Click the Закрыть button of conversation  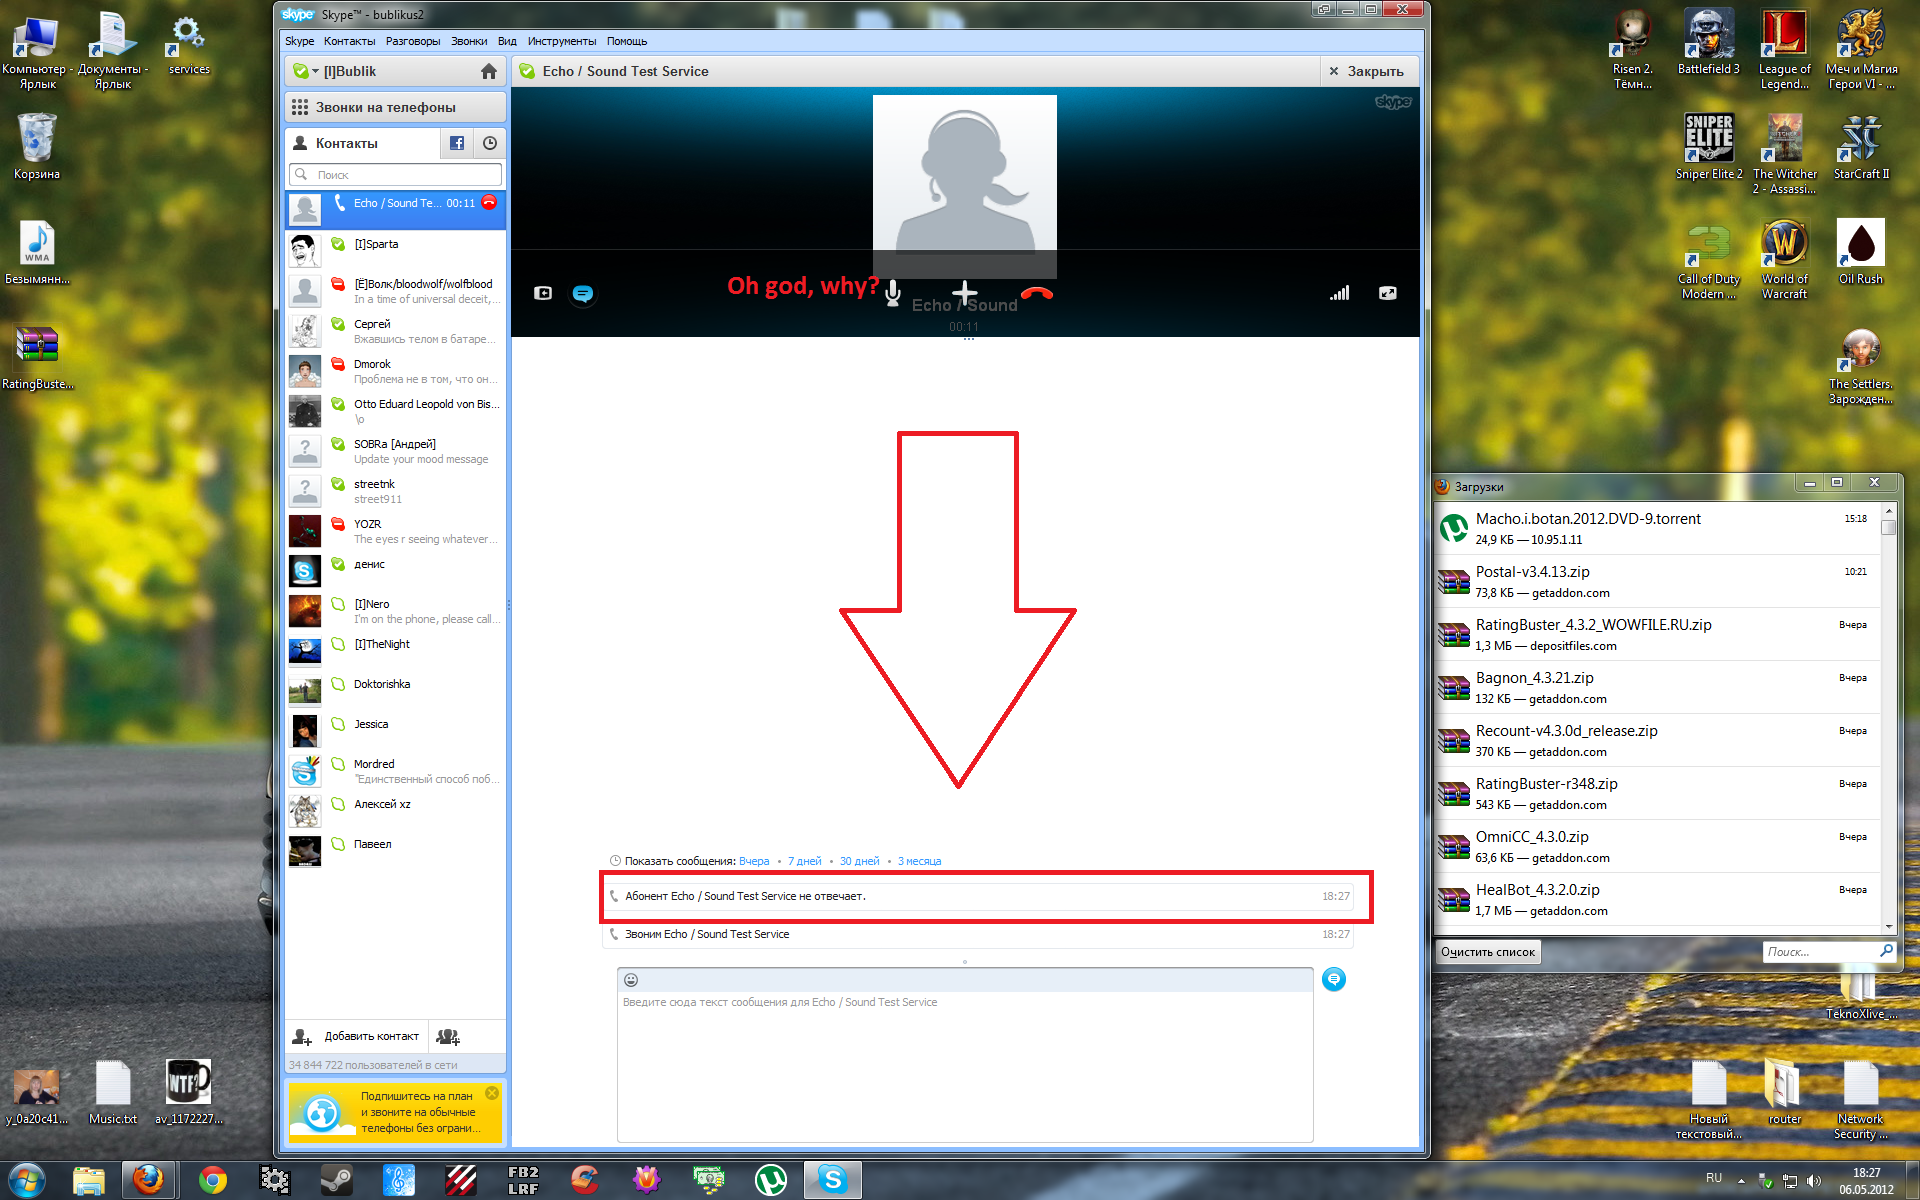[1367, 71]
